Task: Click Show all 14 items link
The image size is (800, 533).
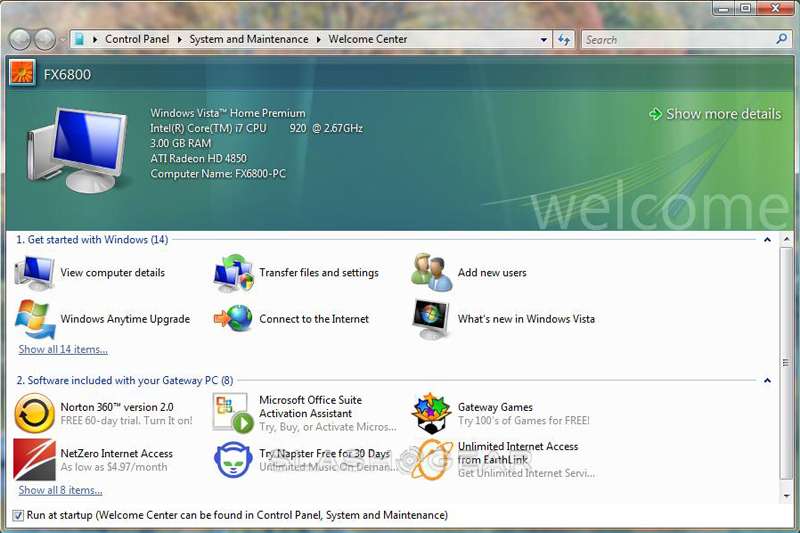Action: pos(63,349)
